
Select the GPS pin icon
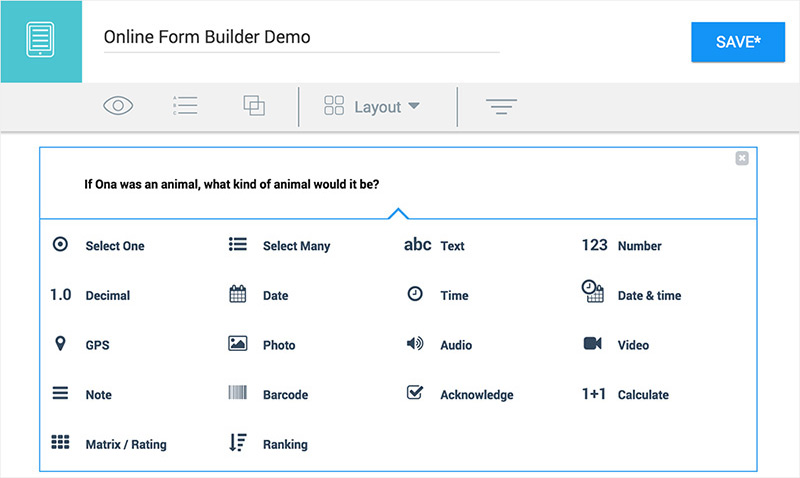pyautogui.click(x=60, y=344)
